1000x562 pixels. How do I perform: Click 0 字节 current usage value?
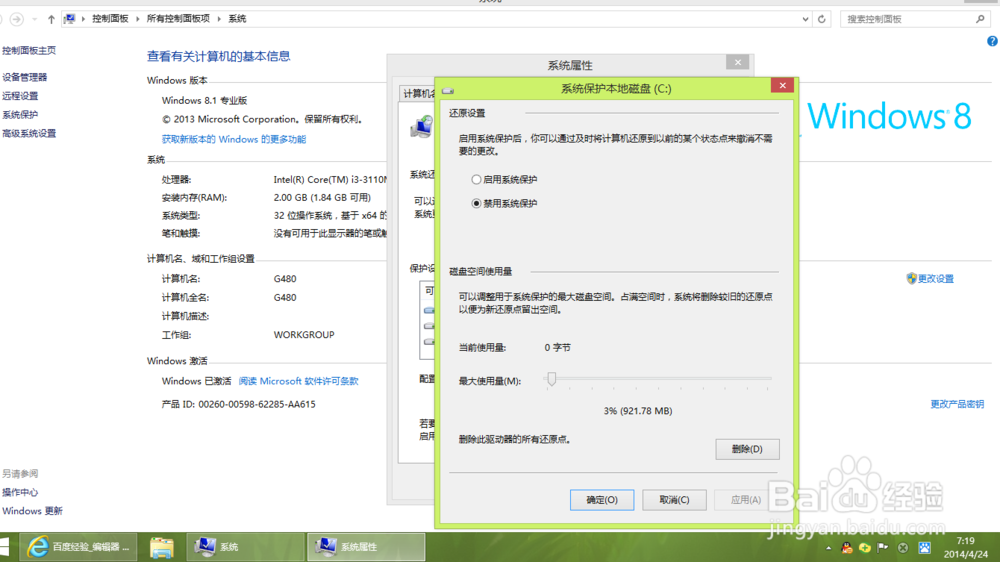click(x=557, y=347)
